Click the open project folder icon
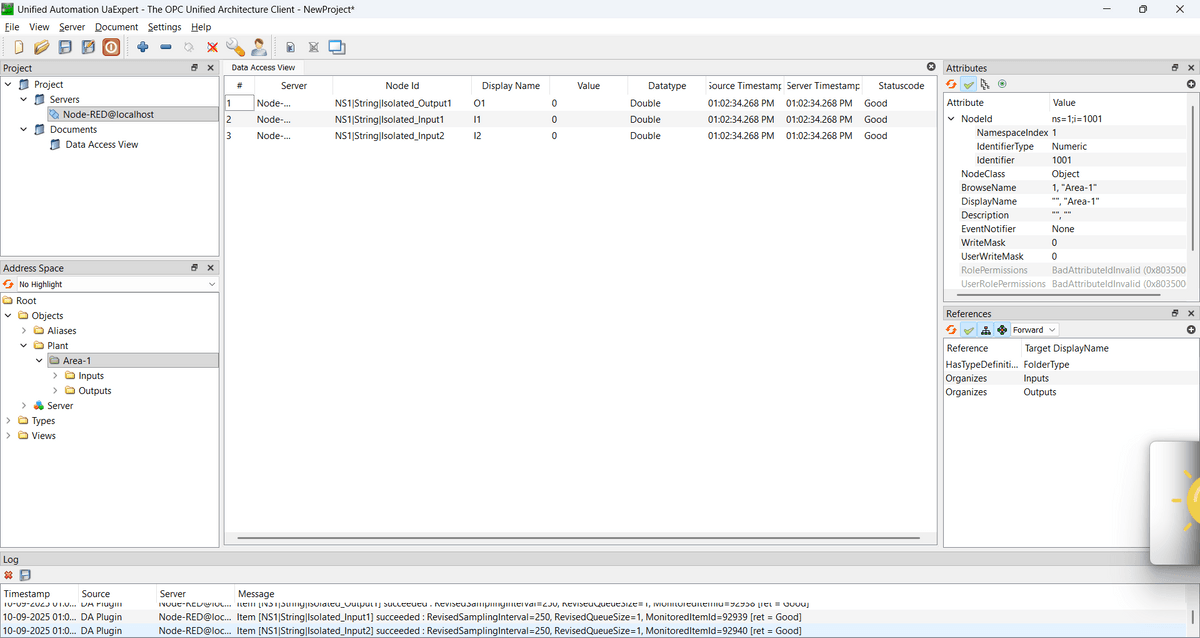The width and height of the screenshot is (1200, 638). [41, 47]
